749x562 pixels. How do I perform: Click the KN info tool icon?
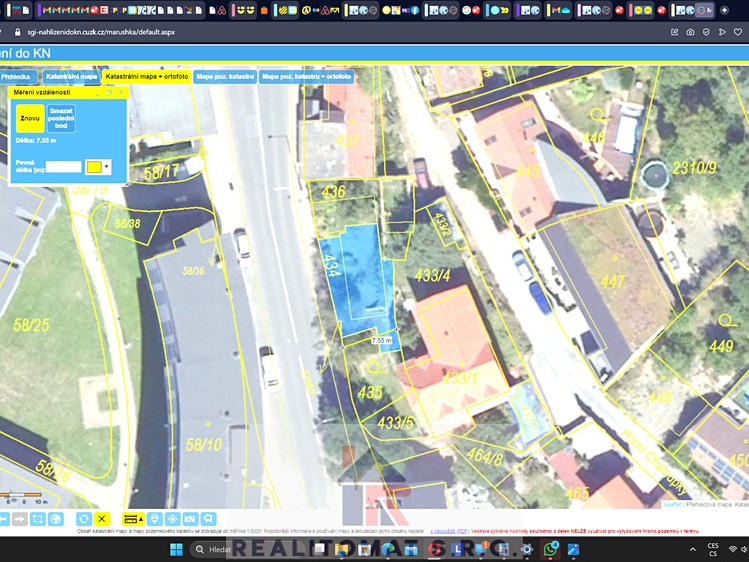coord(190,519)
